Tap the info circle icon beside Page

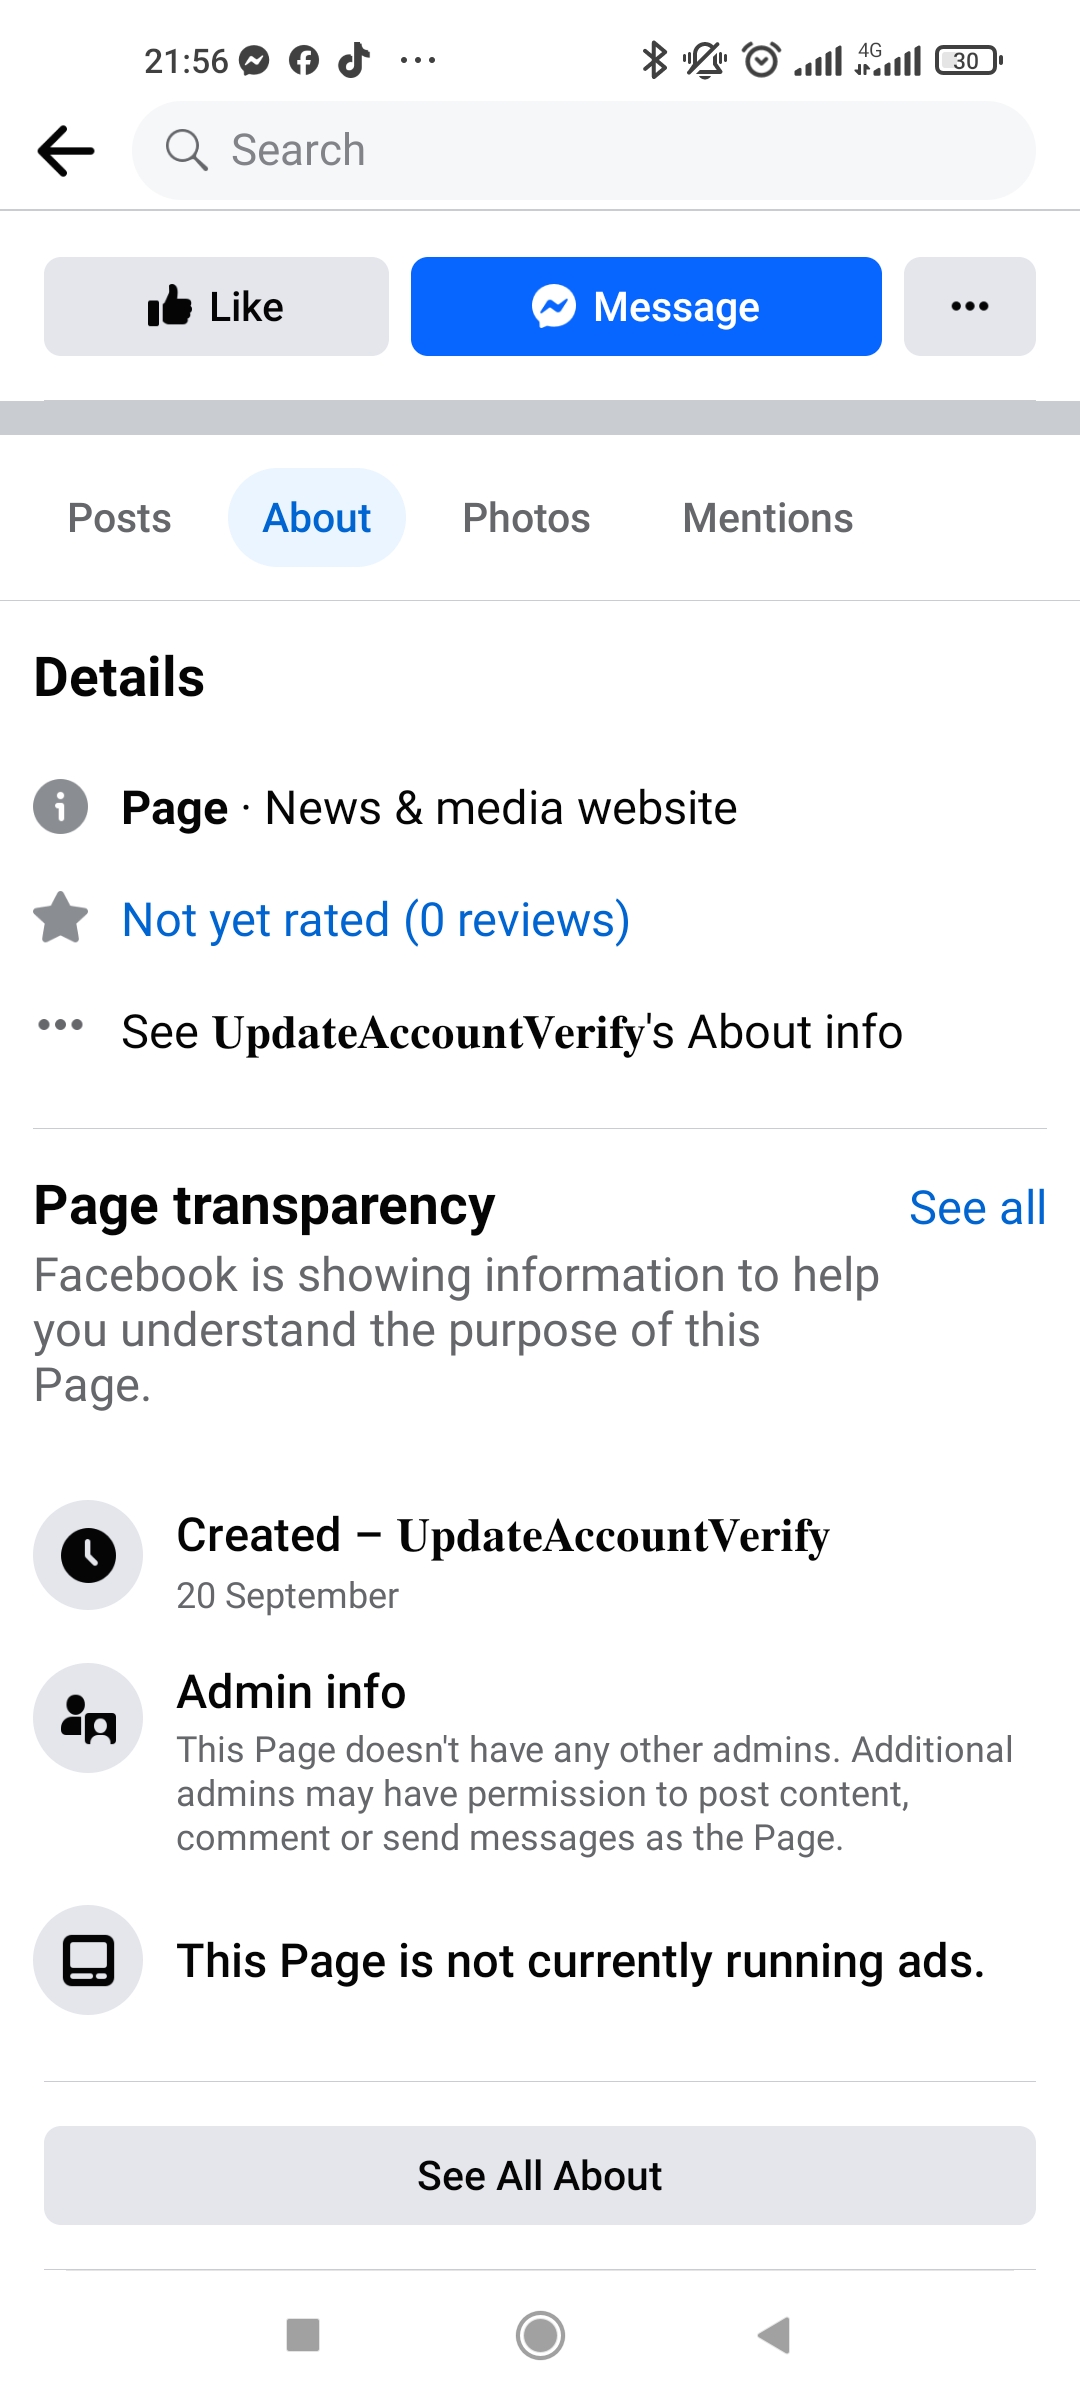tap(61, 806)
